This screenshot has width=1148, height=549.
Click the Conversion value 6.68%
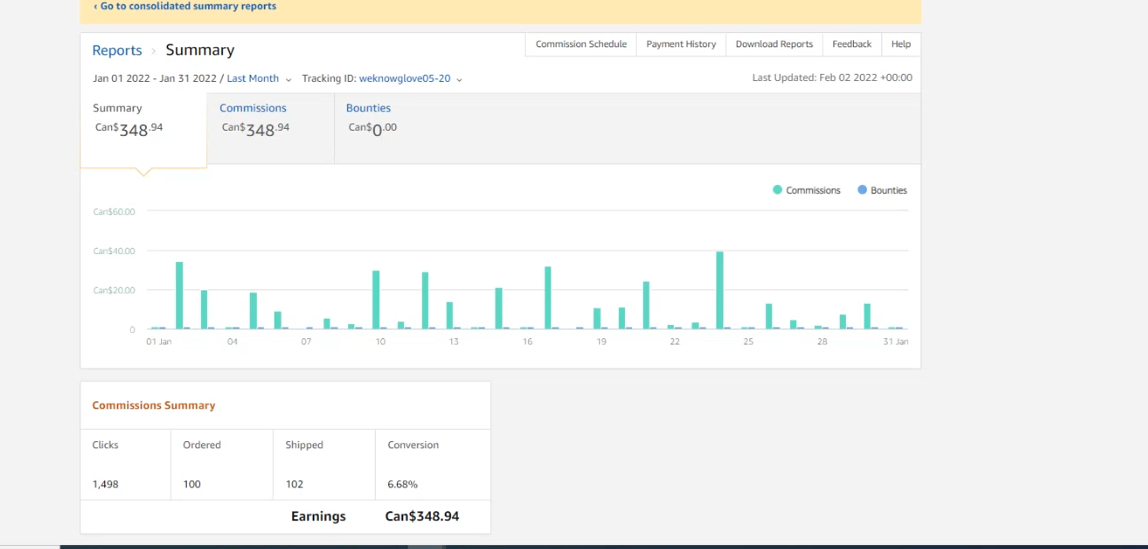tap(403, 485)
